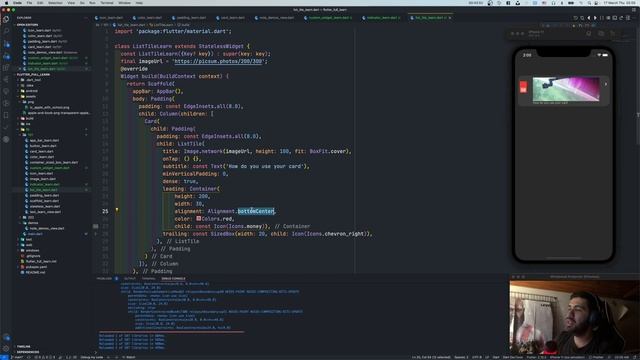
Task: Collapse the assets folder
Action: 31,97
